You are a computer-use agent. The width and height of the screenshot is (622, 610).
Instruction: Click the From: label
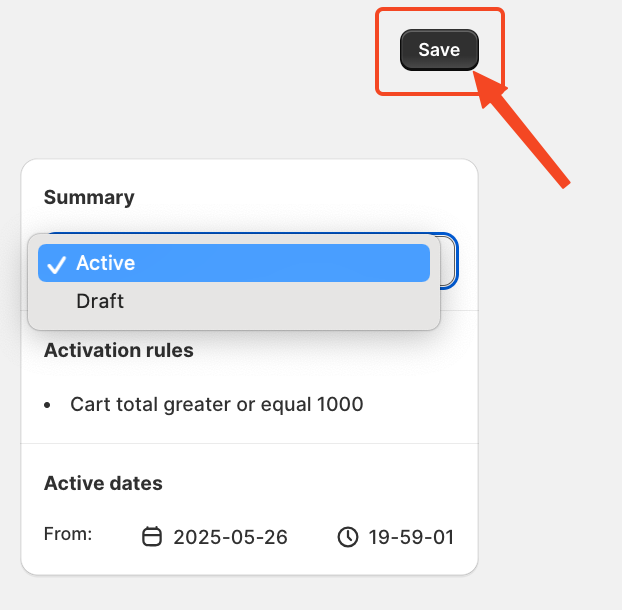[68, 534]
